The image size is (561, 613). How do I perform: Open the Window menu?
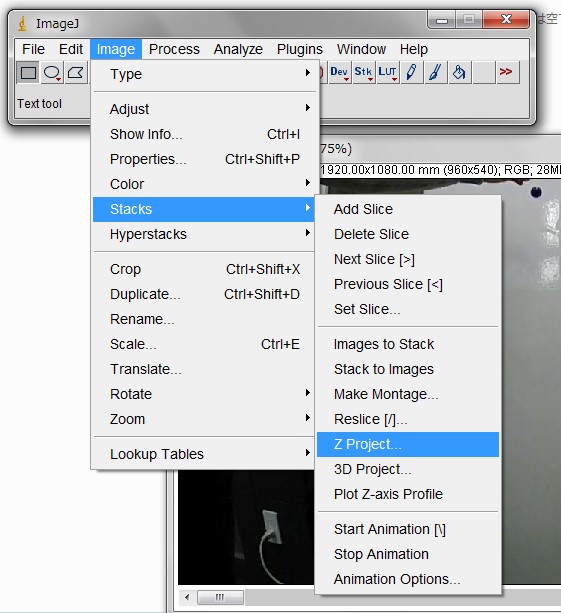[361, 49]
